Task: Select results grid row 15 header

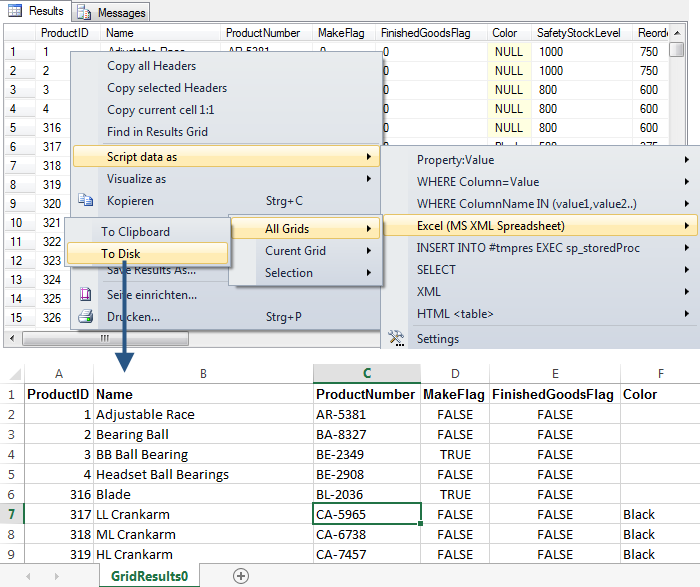Action: point(20,318)
